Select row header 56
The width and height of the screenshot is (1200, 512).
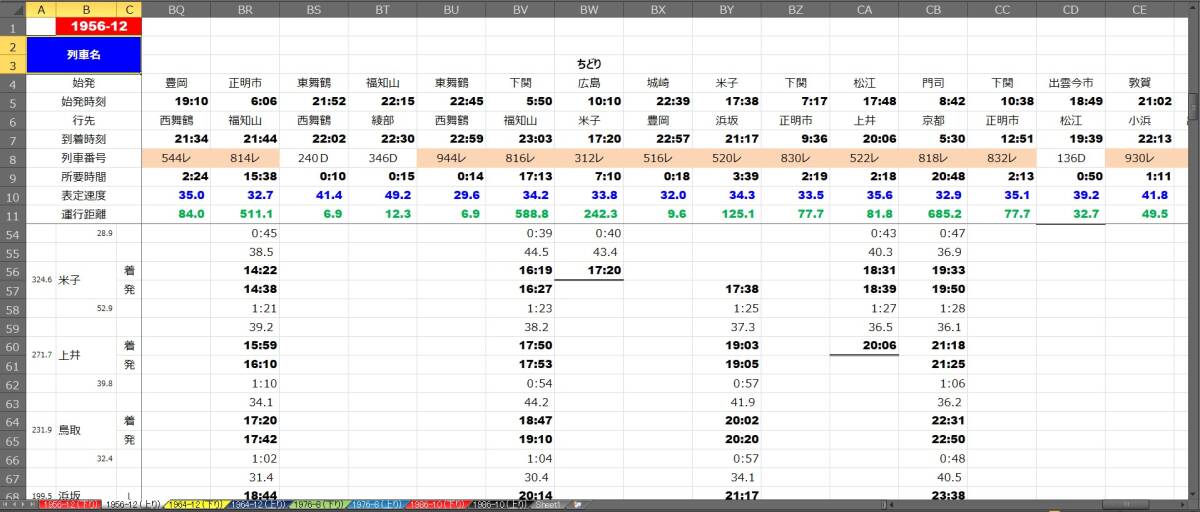coord(13,271)
